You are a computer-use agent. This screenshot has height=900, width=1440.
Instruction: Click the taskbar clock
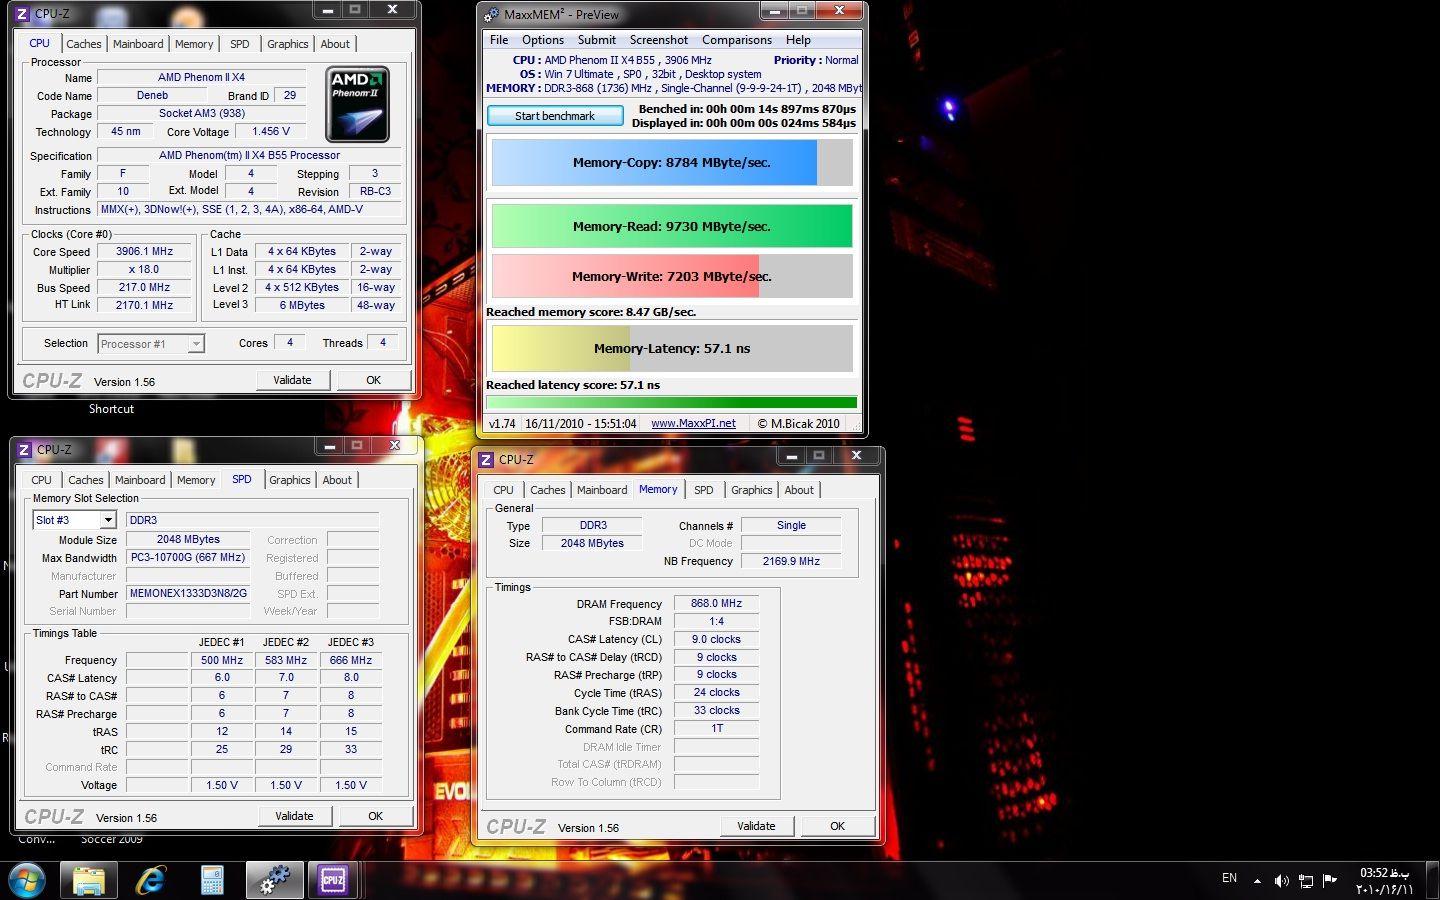(x=1384, y=881)
